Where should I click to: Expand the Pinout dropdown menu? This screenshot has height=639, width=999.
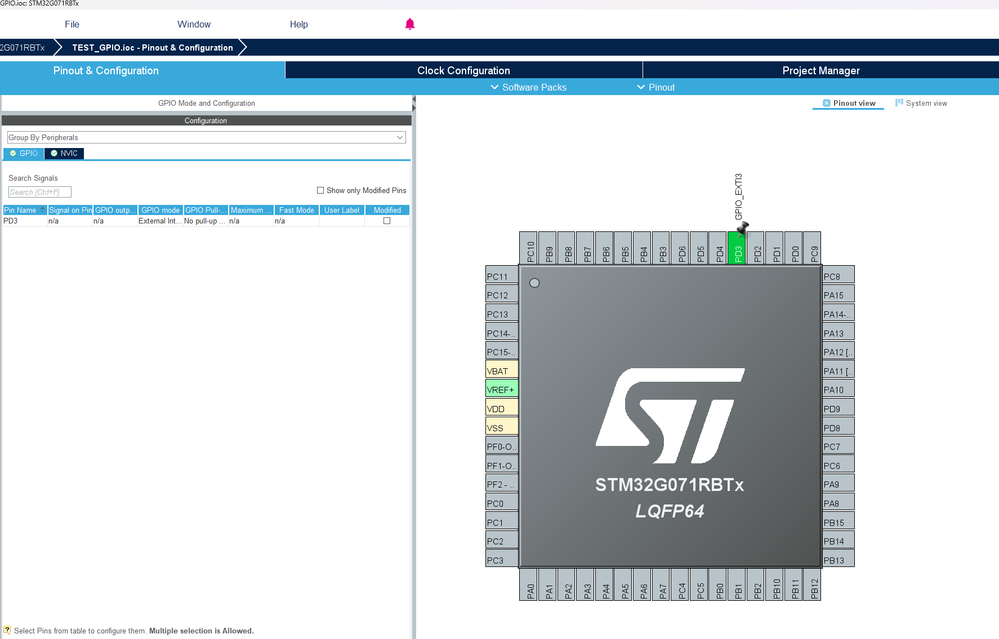coord(656,87)
